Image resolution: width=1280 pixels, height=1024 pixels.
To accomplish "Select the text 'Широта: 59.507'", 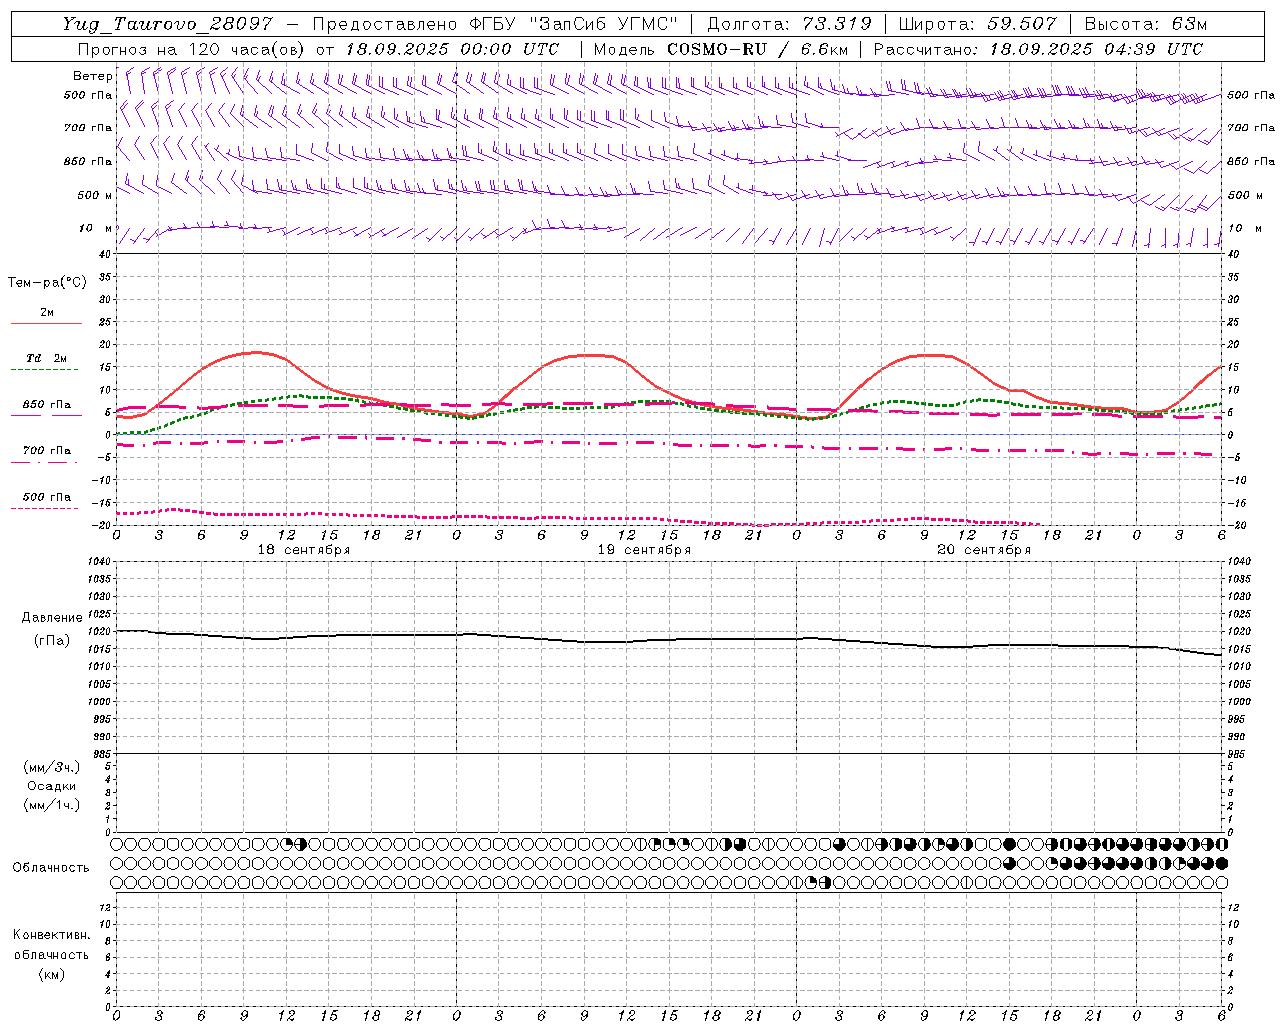I will click(977, 24).
